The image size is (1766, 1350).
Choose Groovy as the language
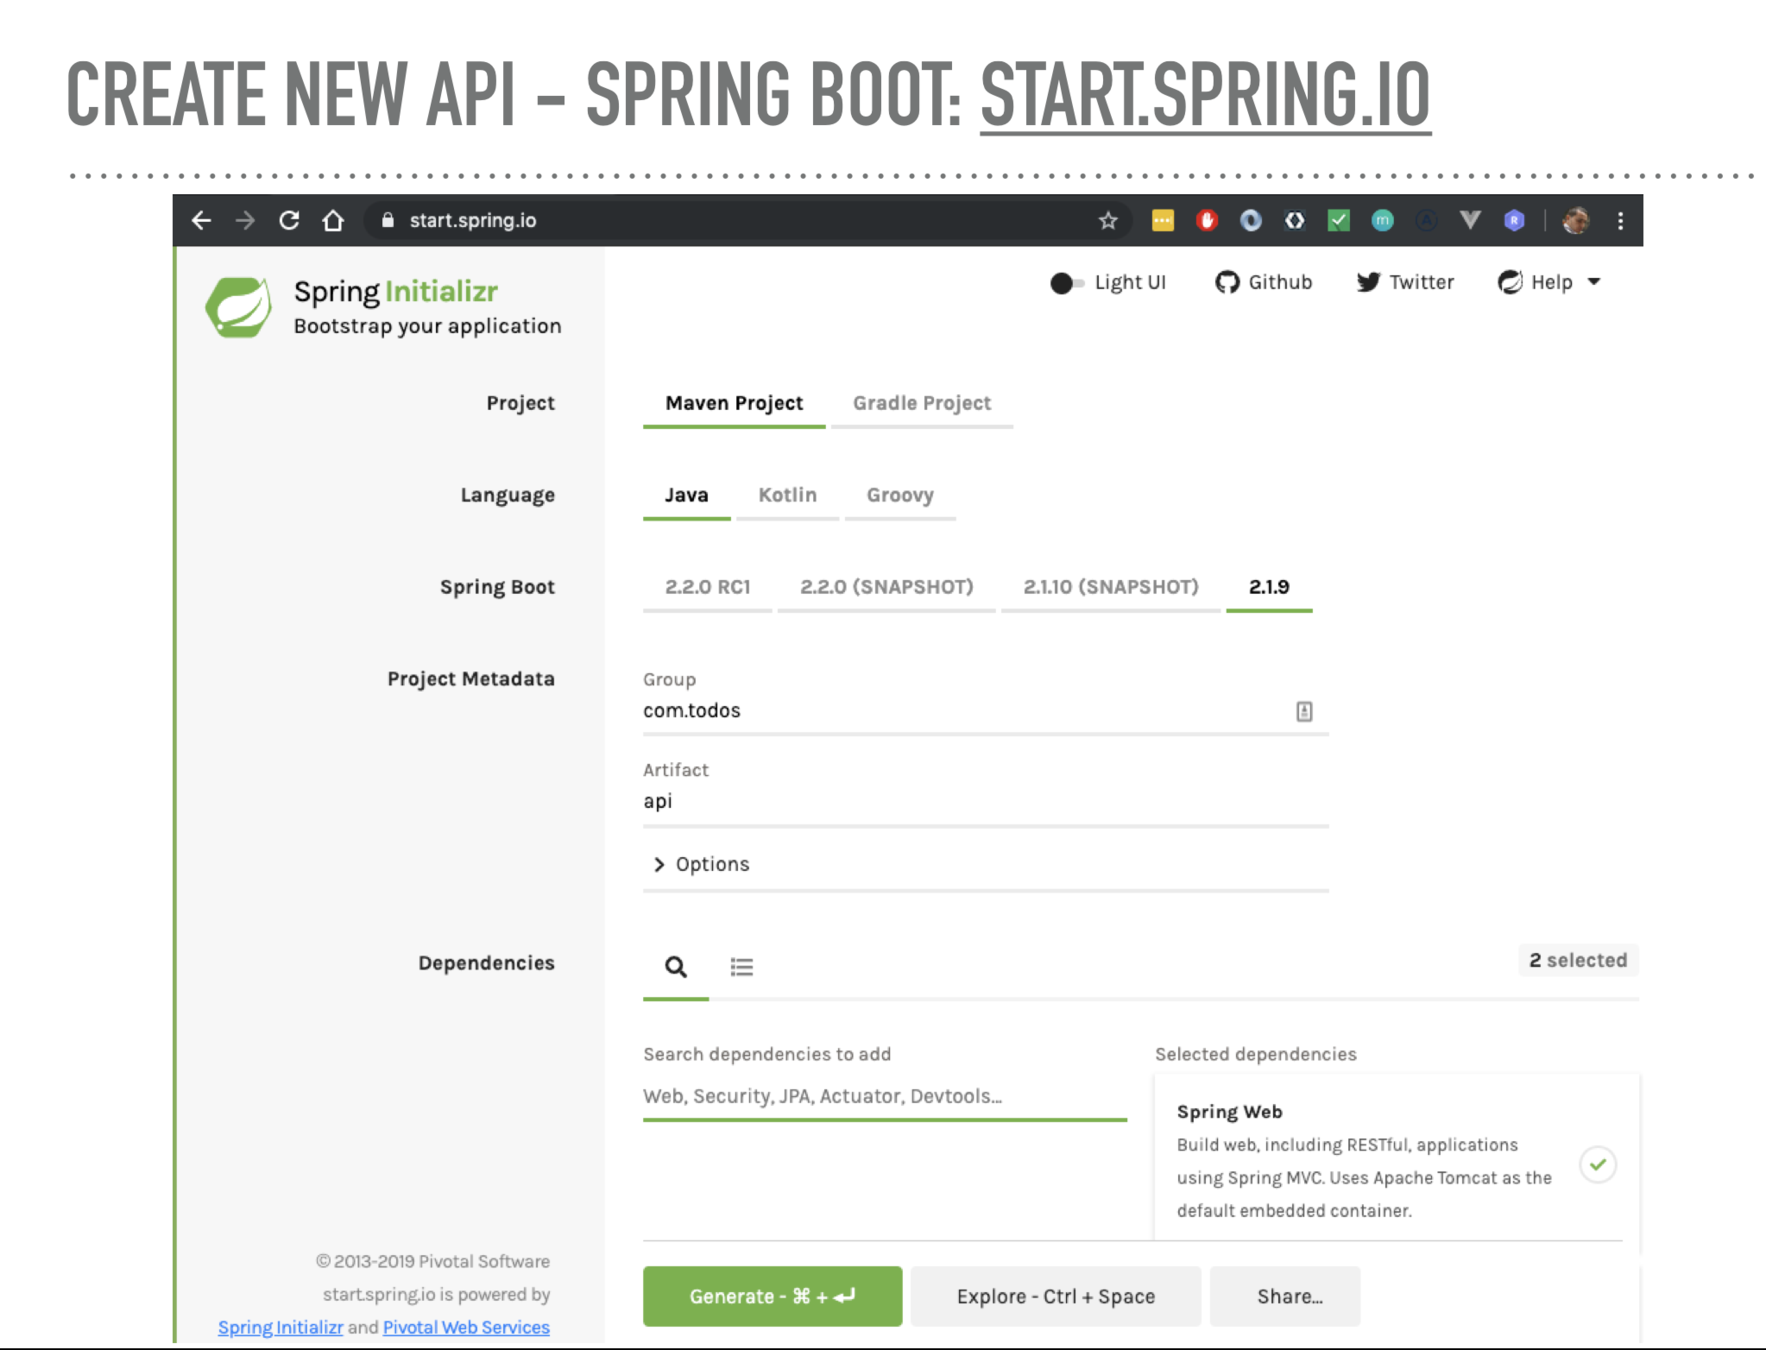pos(900,495)
